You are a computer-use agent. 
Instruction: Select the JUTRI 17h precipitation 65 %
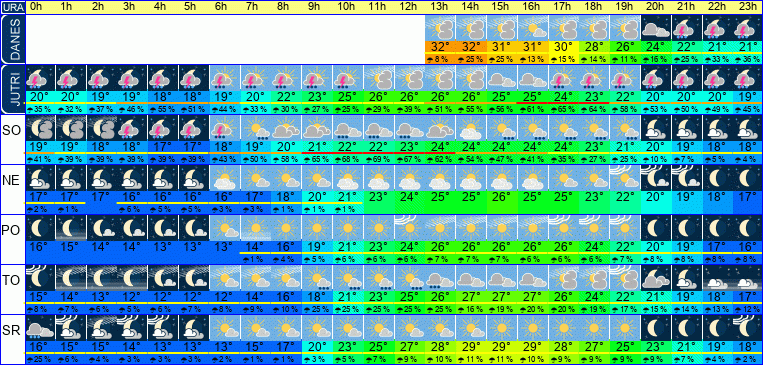[x=564, y=110]
